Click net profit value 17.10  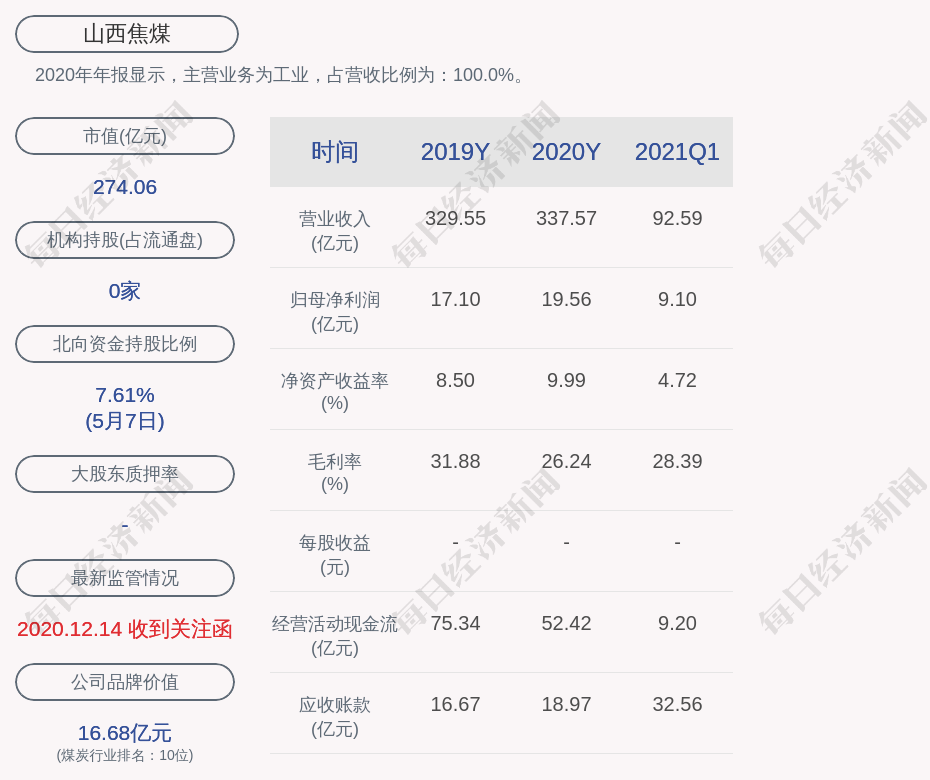click(x=456, y=300)
